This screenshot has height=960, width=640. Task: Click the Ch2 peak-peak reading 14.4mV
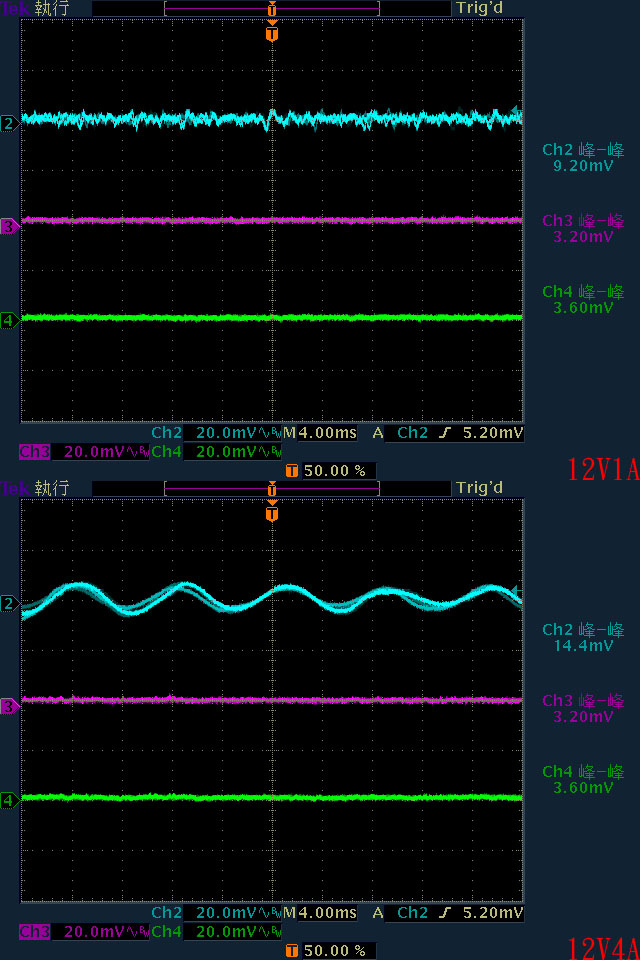583,645
